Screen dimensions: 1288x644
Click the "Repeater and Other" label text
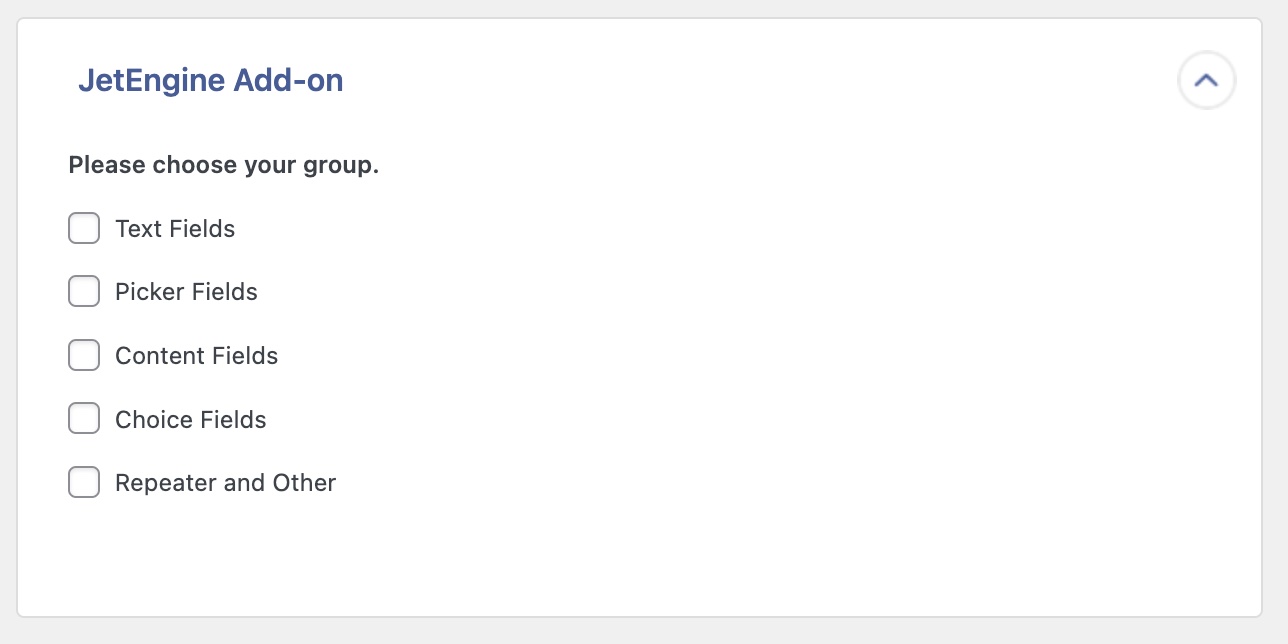(x=225, y=483)
